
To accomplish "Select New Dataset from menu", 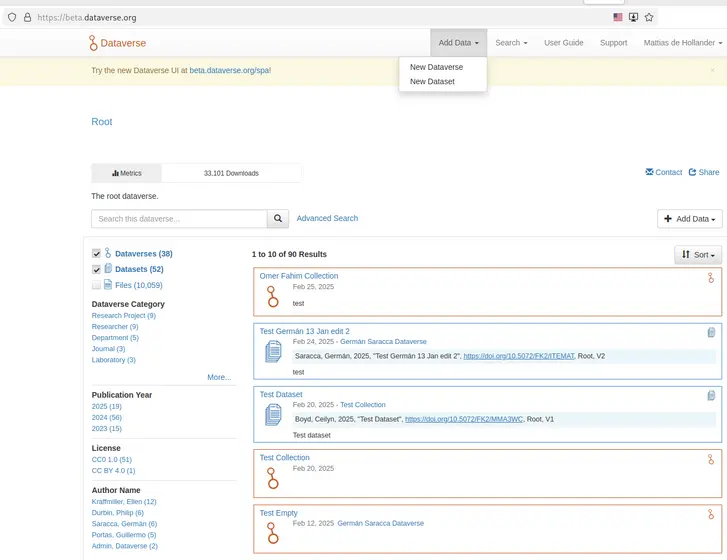I will click(x=432, y=82).
